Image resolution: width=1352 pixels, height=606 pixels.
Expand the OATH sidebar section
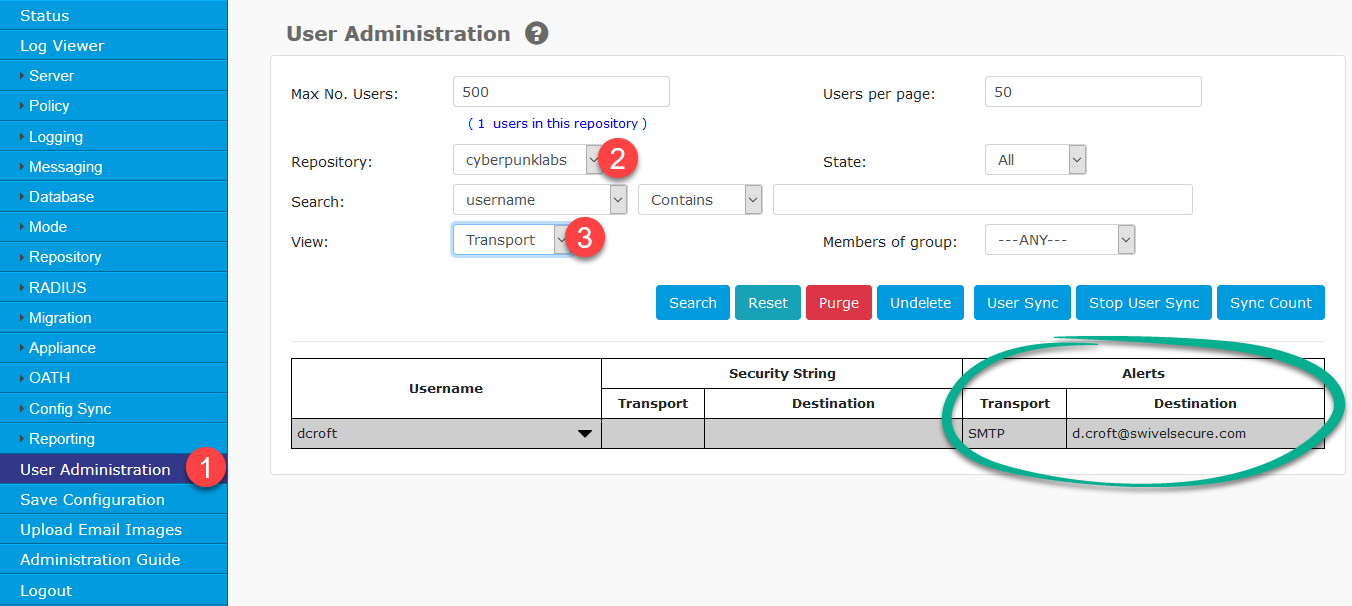click(x=49, y=378)
